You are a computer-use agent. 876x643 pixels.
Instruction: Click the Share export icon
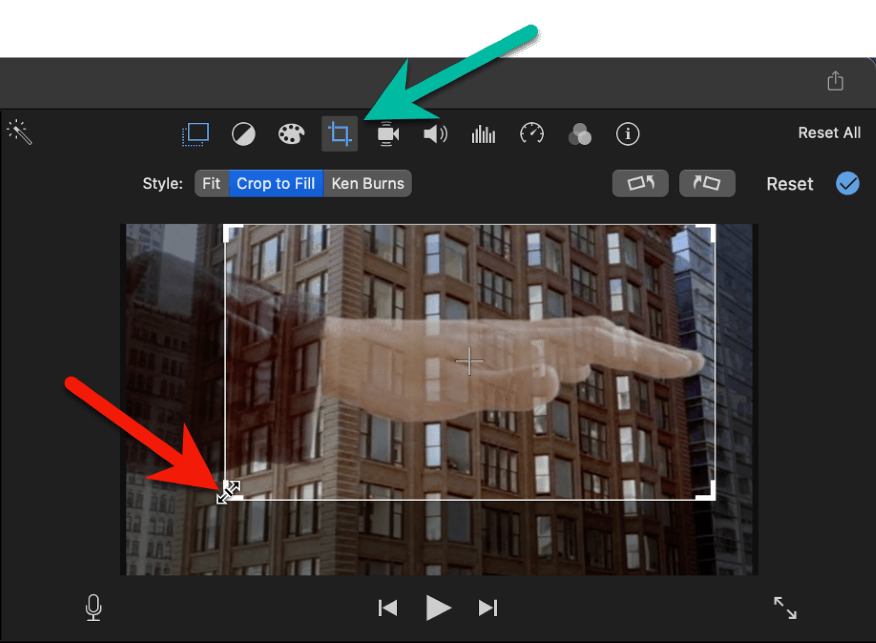tap(835, 80)
